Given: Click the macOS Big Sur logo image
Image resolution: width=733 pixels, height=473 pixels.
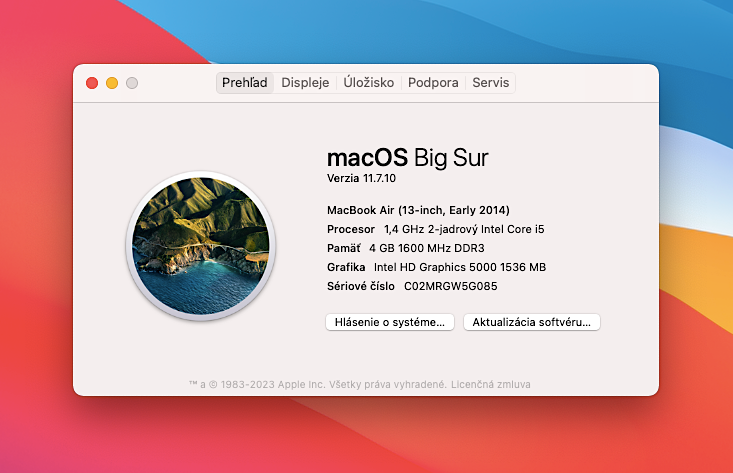Looking at the screenshot, I should 201,246.
